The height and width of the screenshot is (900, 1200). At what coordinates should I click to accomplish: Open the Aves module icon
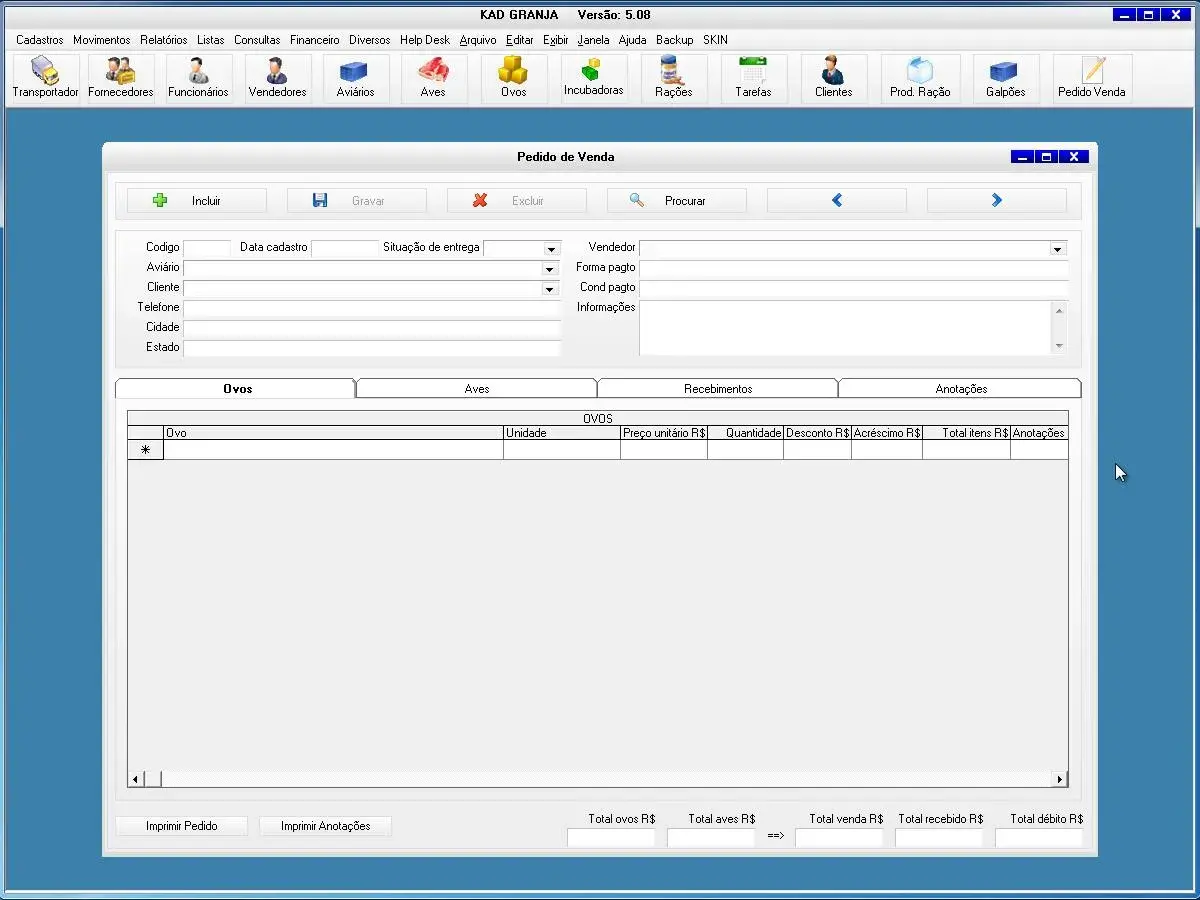433,78
